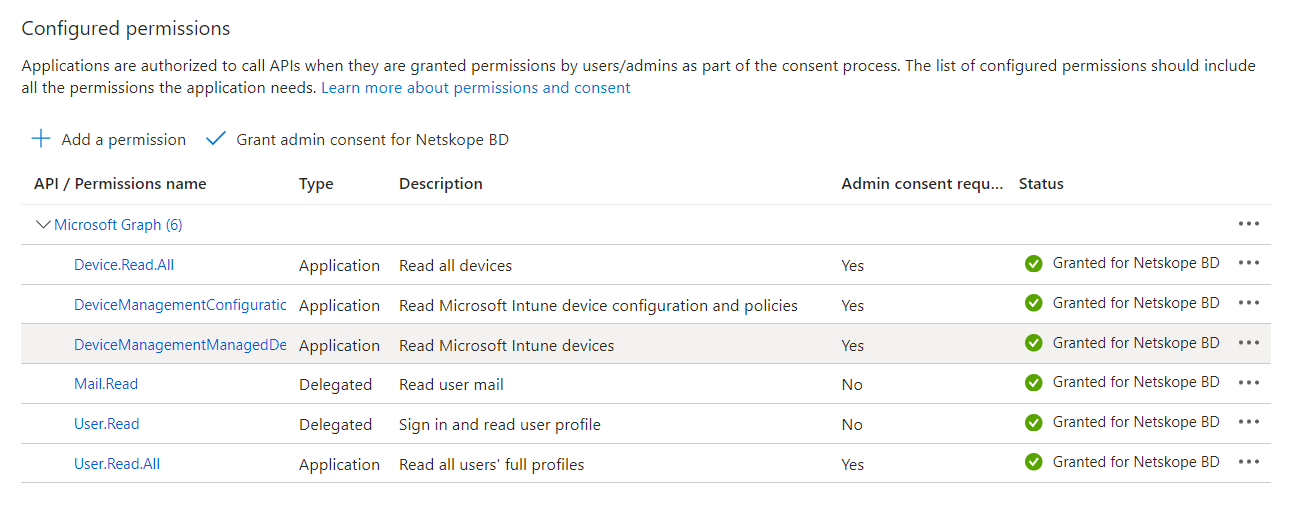Open the Device.Read.All permission

(x=124, y=265)
